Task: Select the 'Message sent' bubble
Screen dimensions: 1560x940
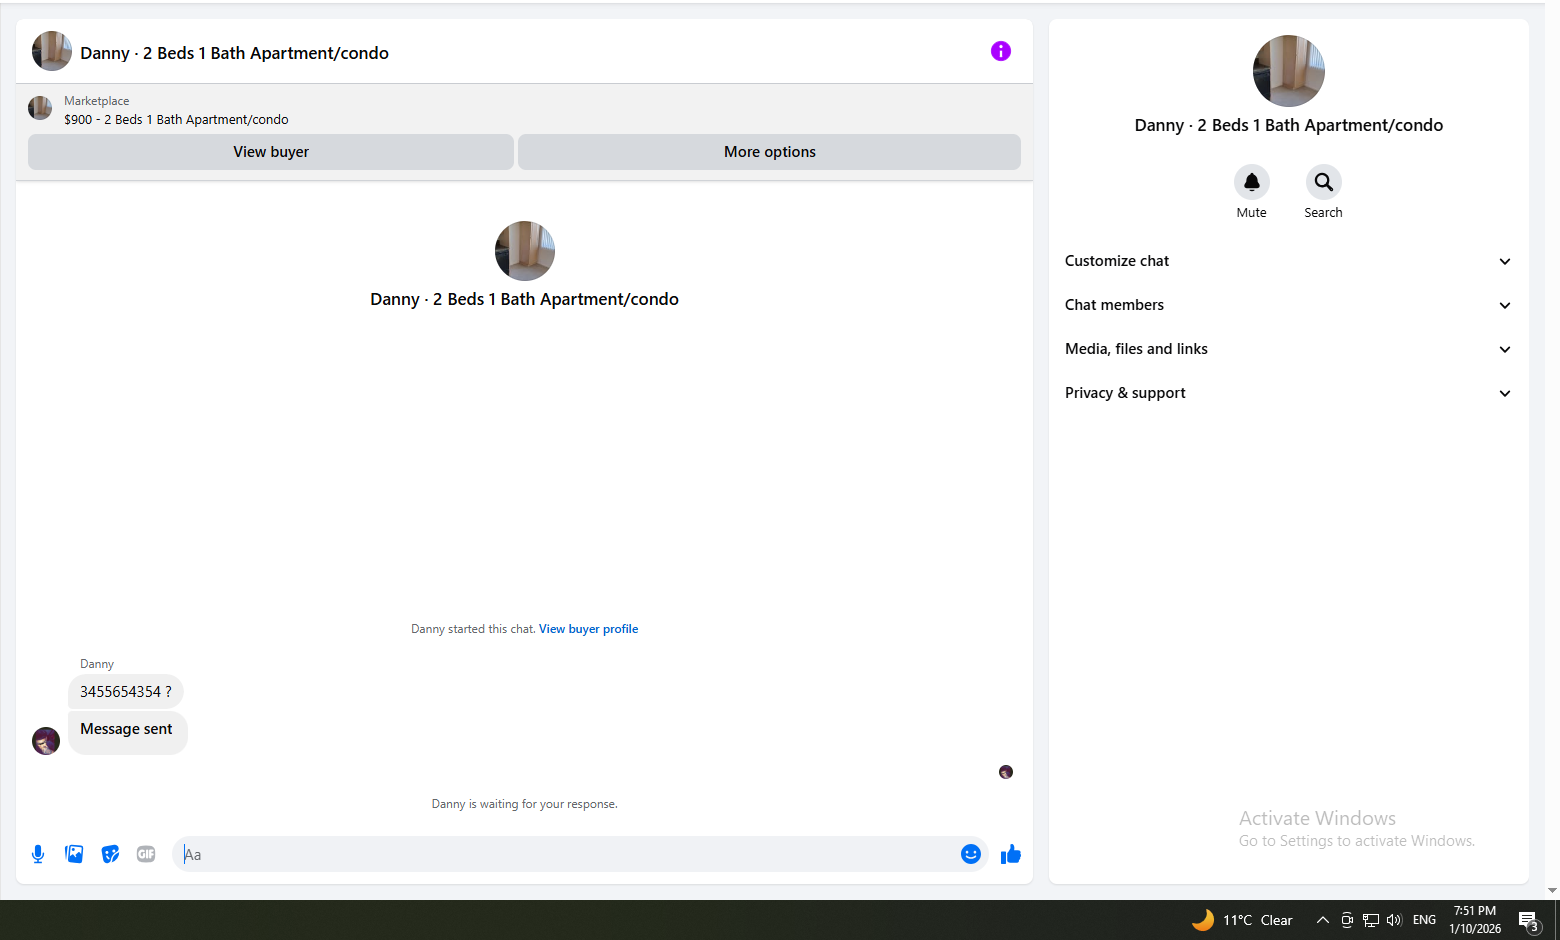Action: click(x=127, y=732)
